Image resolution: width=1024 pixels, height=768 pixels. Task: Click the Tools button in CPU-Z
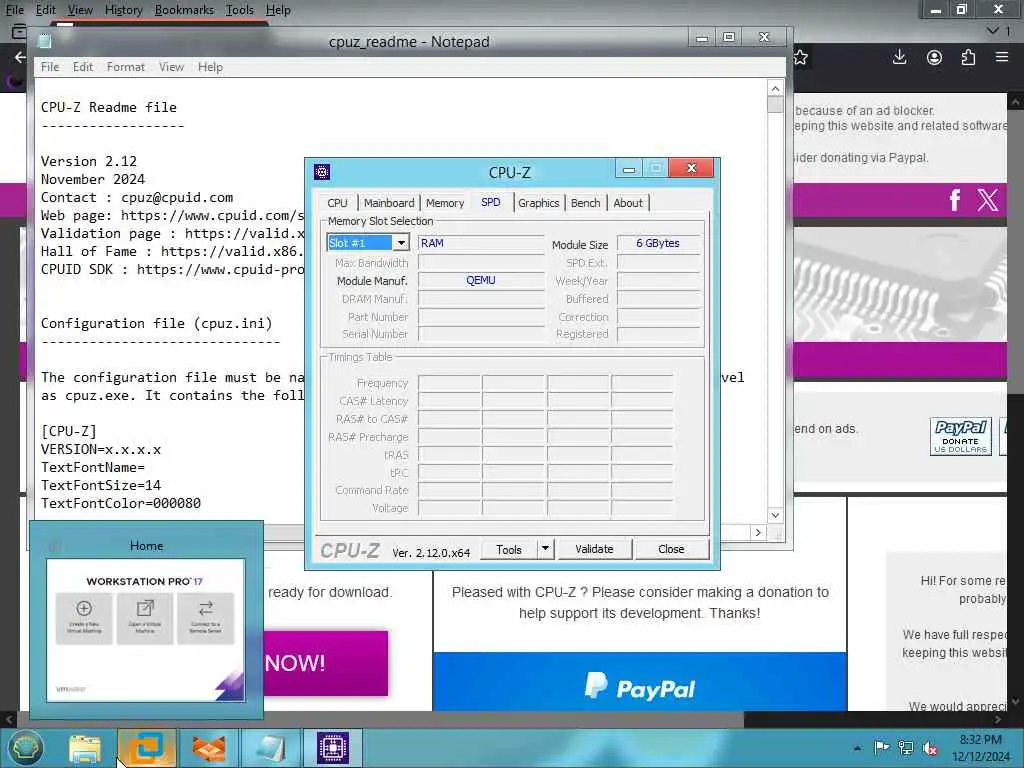[509, 549]
